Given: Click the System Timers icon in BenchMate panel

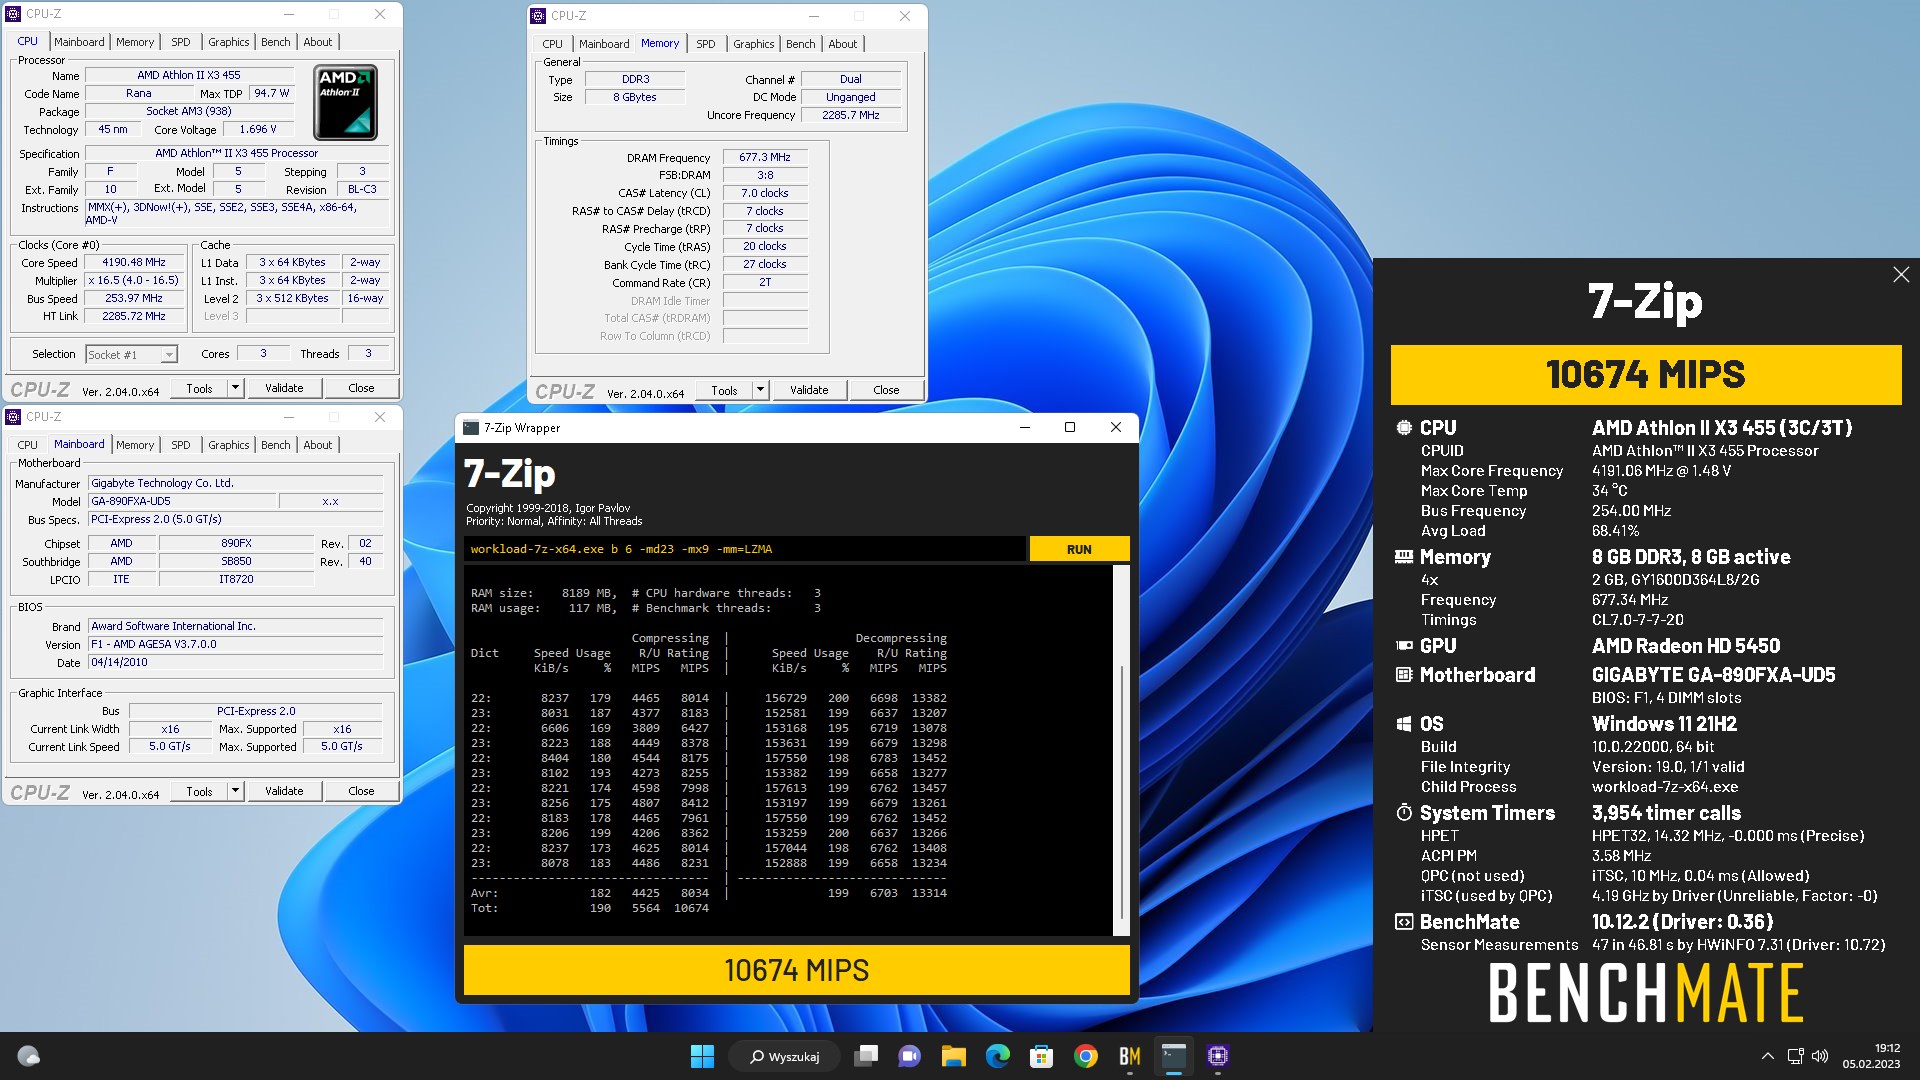Looking at the screenshot, I should (1404, 813).
